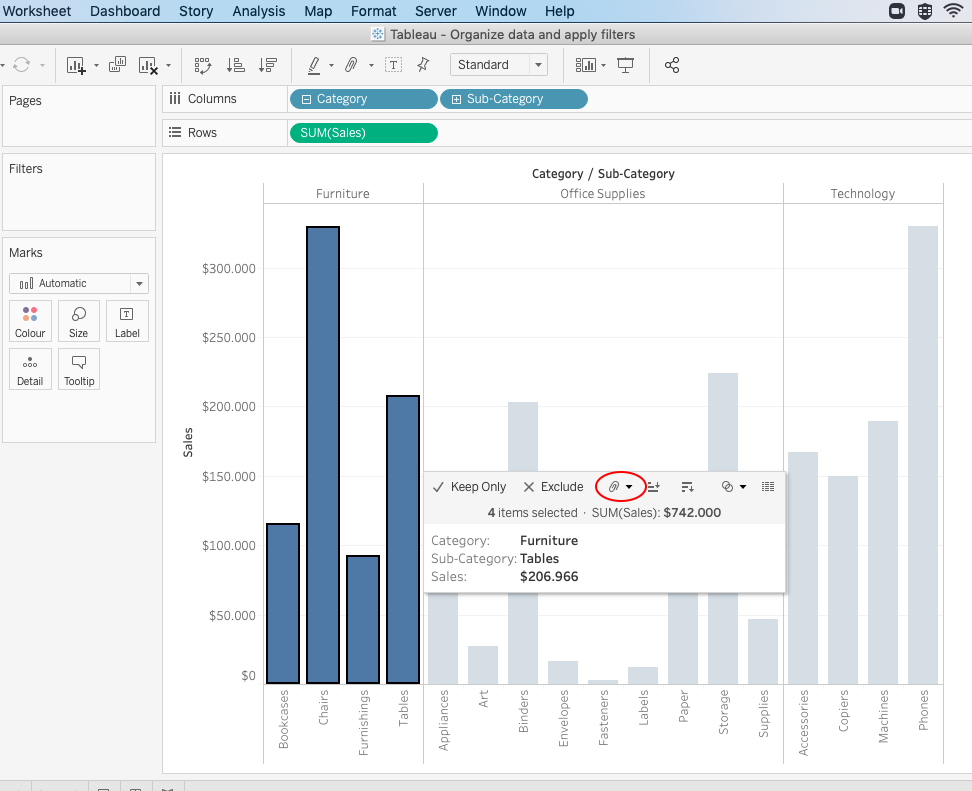
Task: Open Detail marks card
Action: coord(30,369)
